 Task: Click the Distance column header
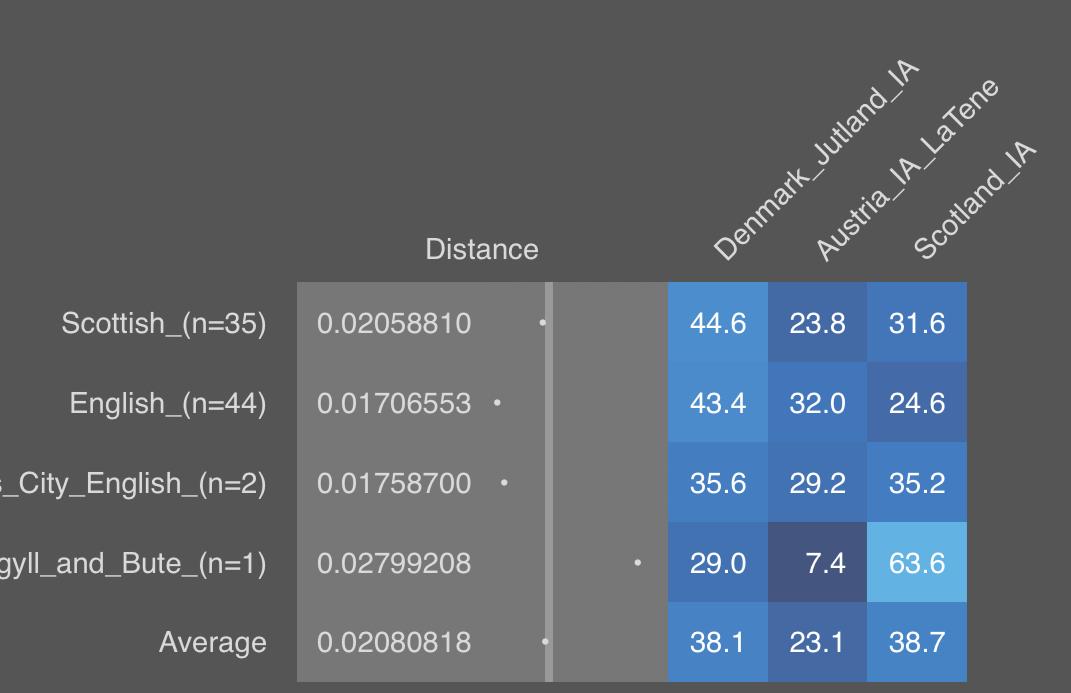click(x=482, y=249)
